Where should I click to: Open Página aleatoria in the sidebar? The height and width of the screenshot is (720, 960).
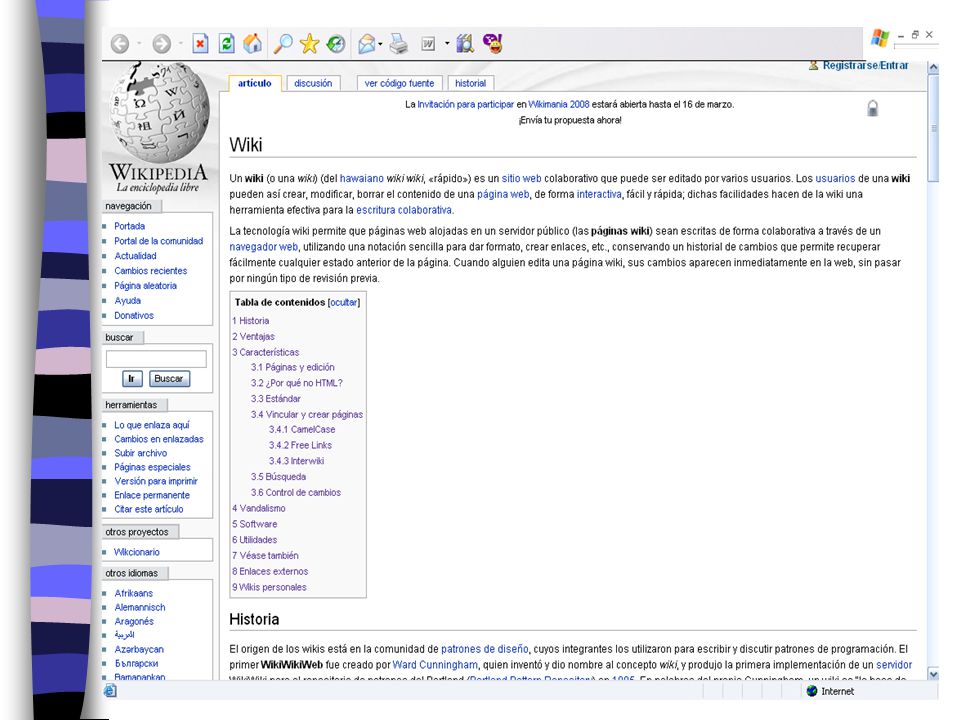(145, 286)
